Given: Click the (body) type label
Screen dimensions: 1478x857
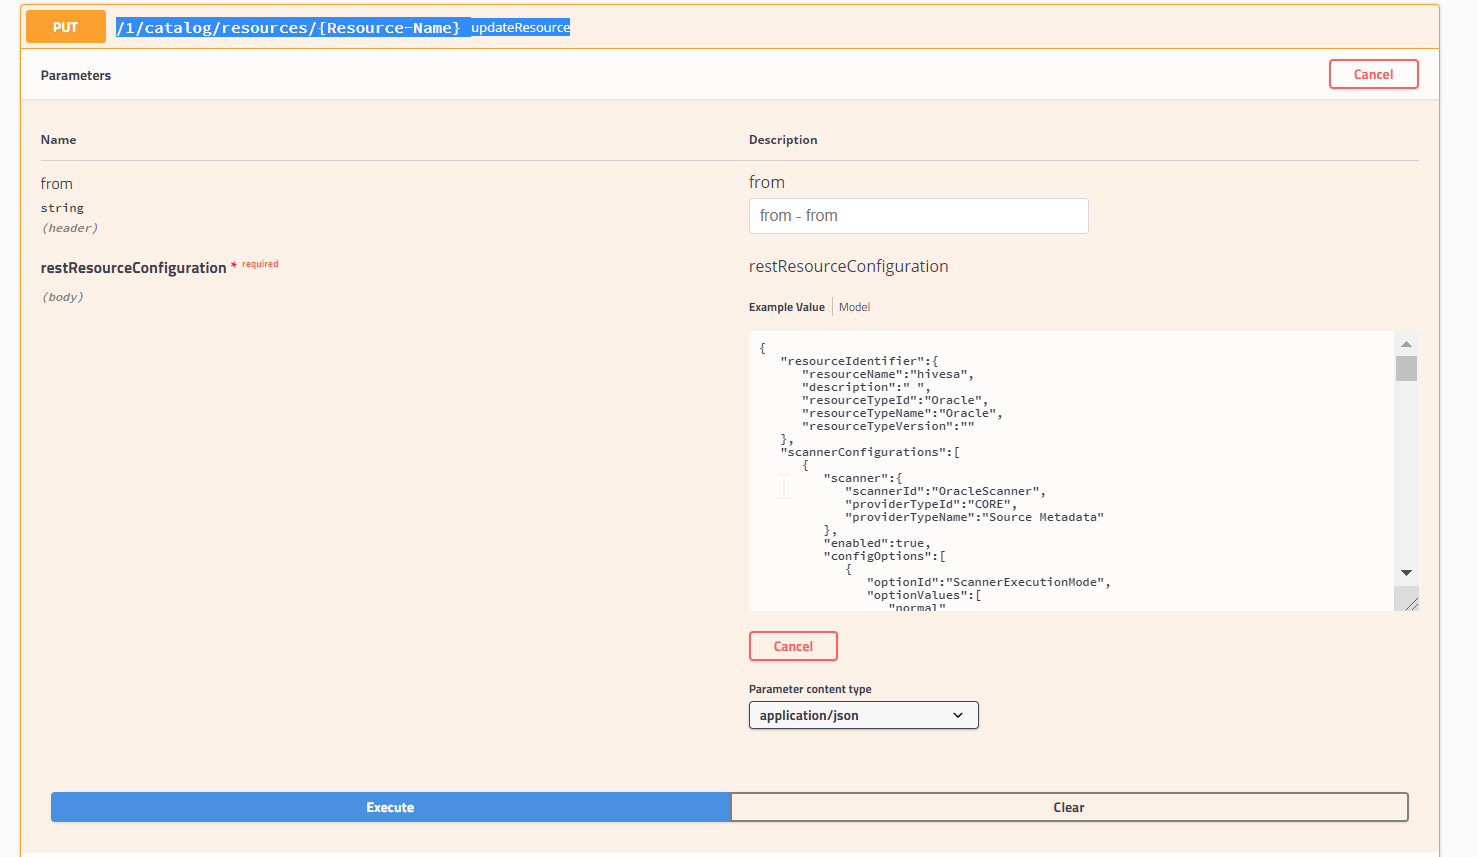Looking at the screenshot, I should pyautogui.click(x=62, y=297).
